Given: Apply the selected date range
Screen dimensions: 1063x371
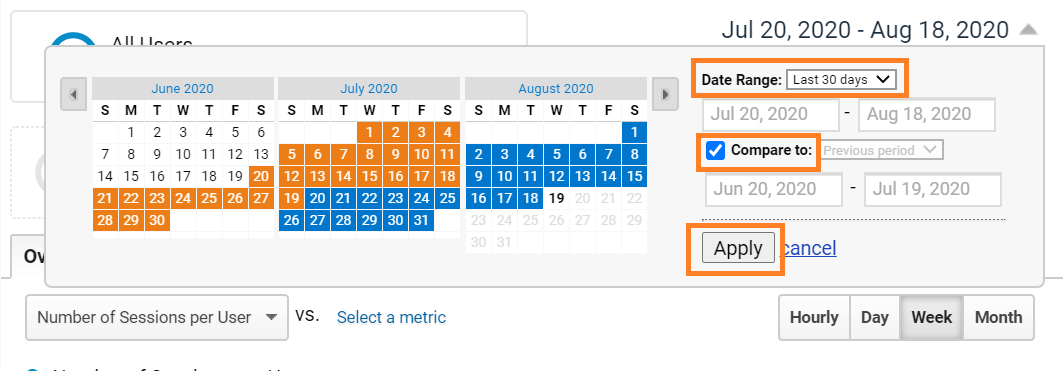Looking at the screenshot, I should click(738, 249).
